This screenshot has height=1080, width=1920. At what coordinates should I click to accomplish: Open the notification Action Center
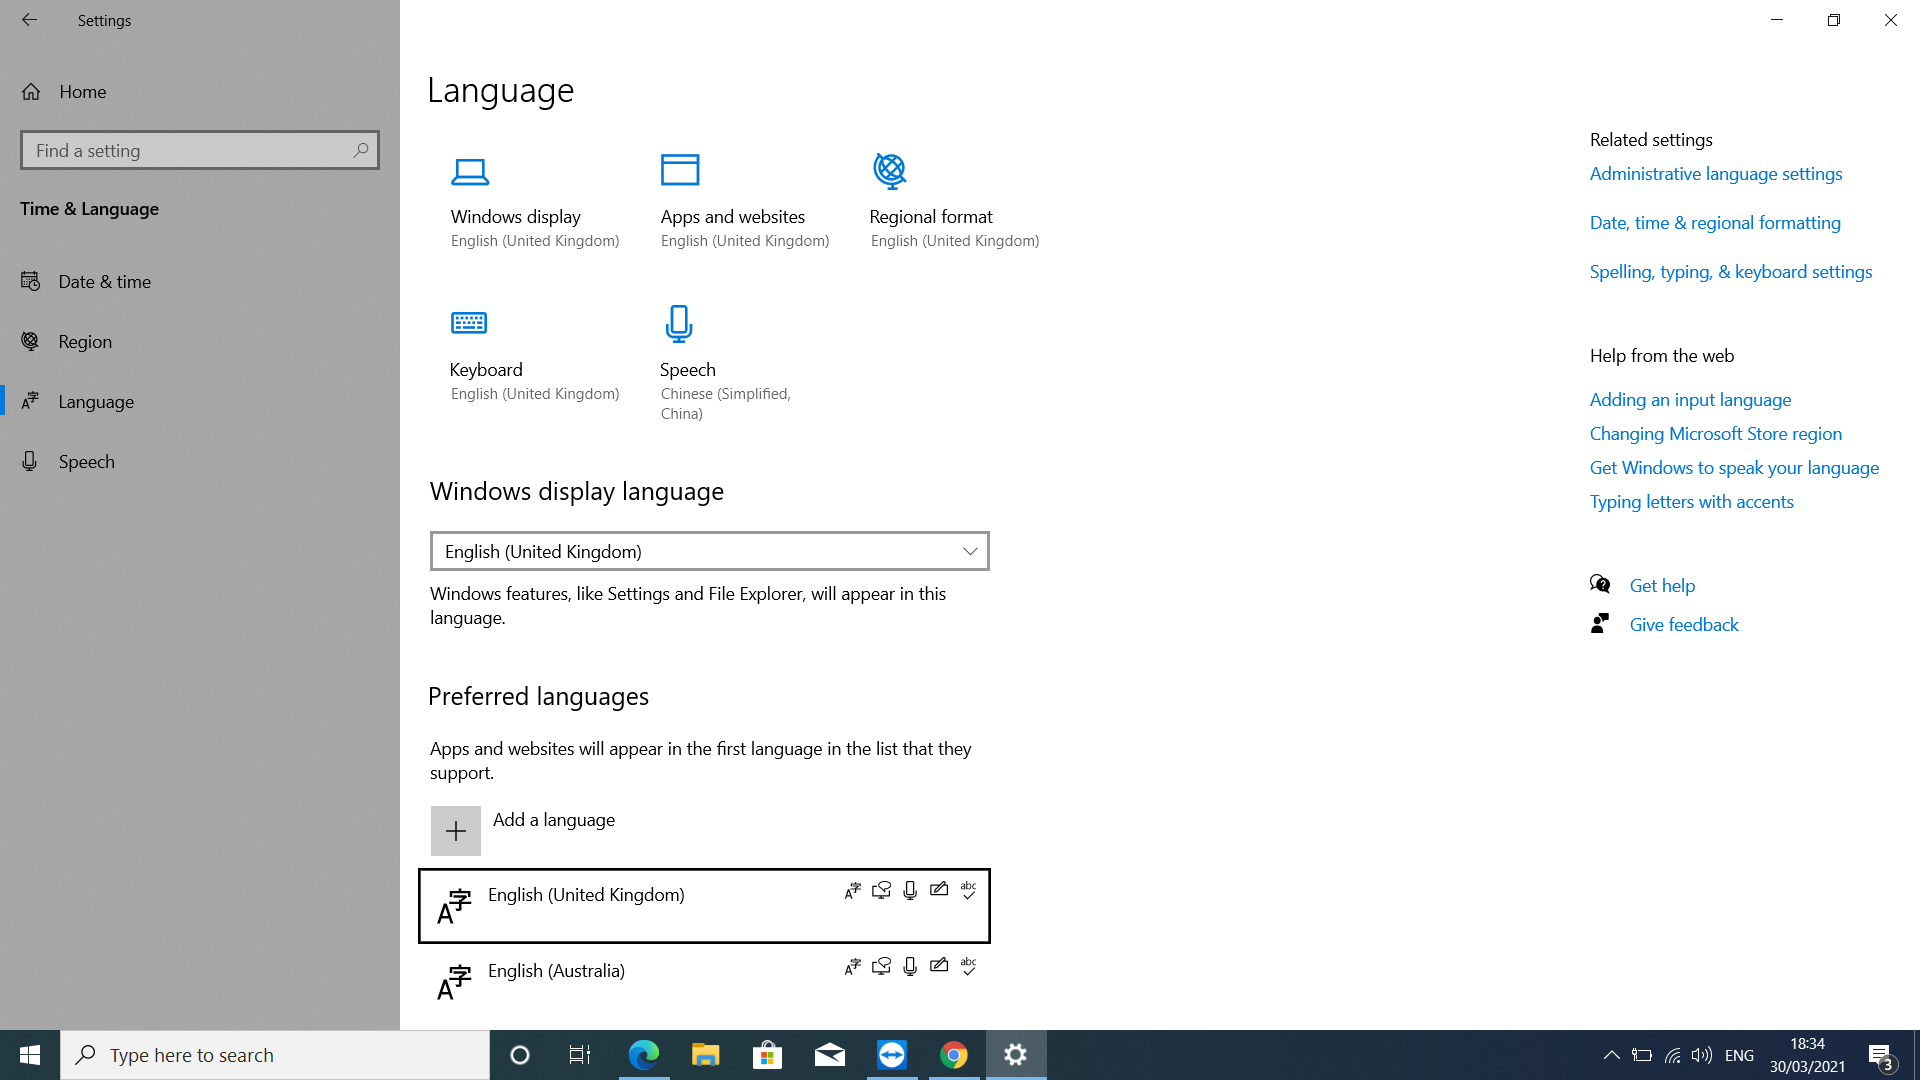pos(1881,1055)
